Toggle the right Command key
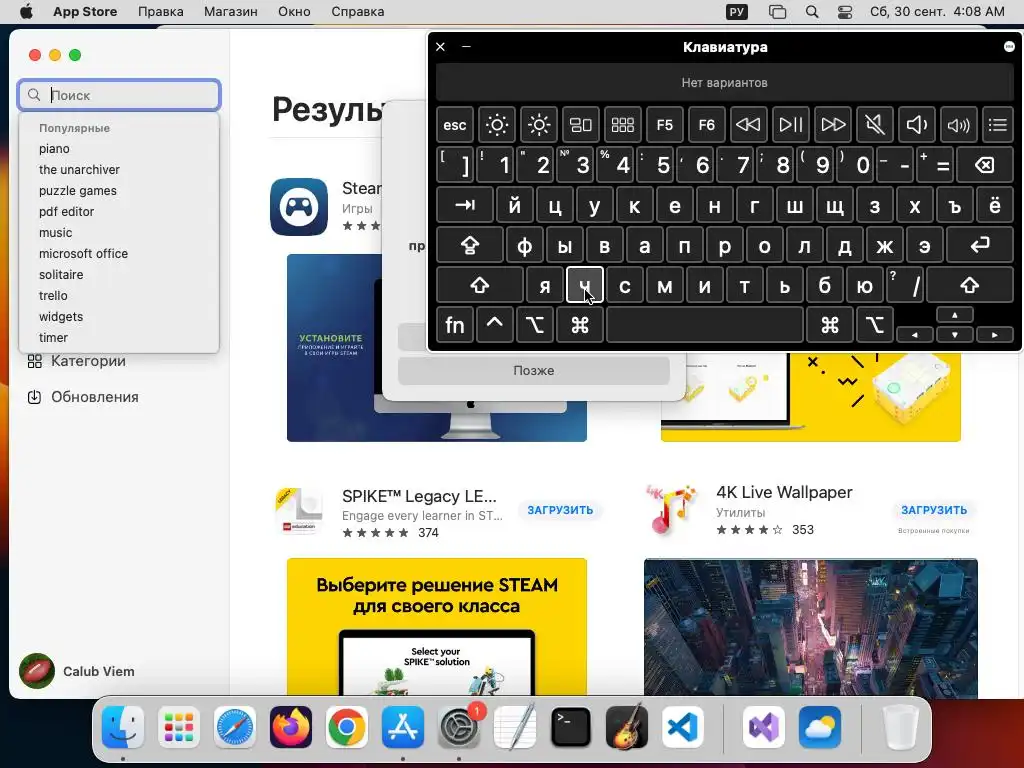The image size is (1024, 768). pyautogui.click(x=829, y=325)
